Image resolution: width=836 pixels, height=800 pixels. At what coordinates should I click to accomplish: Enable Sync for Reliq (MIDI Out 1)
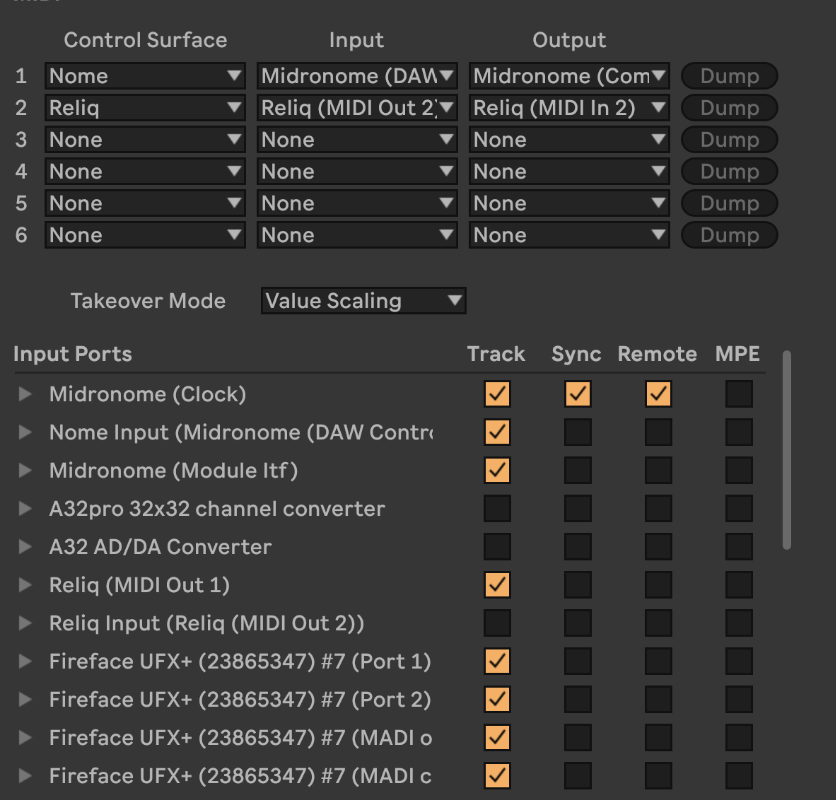click(x=577, y=585)
